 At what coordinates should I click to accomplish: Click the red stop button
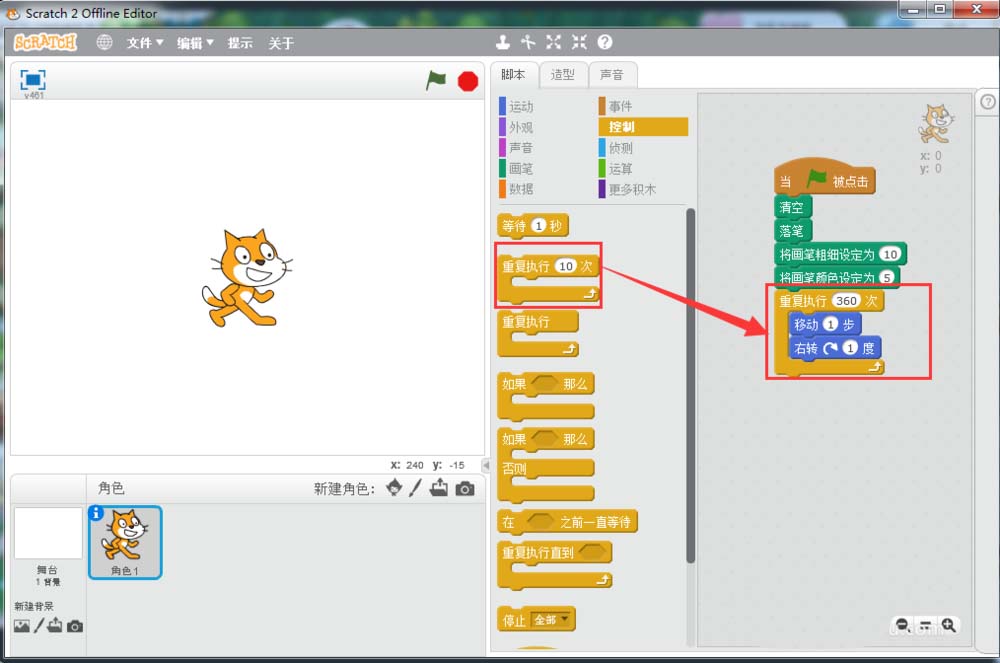click(x=468, y=81)
